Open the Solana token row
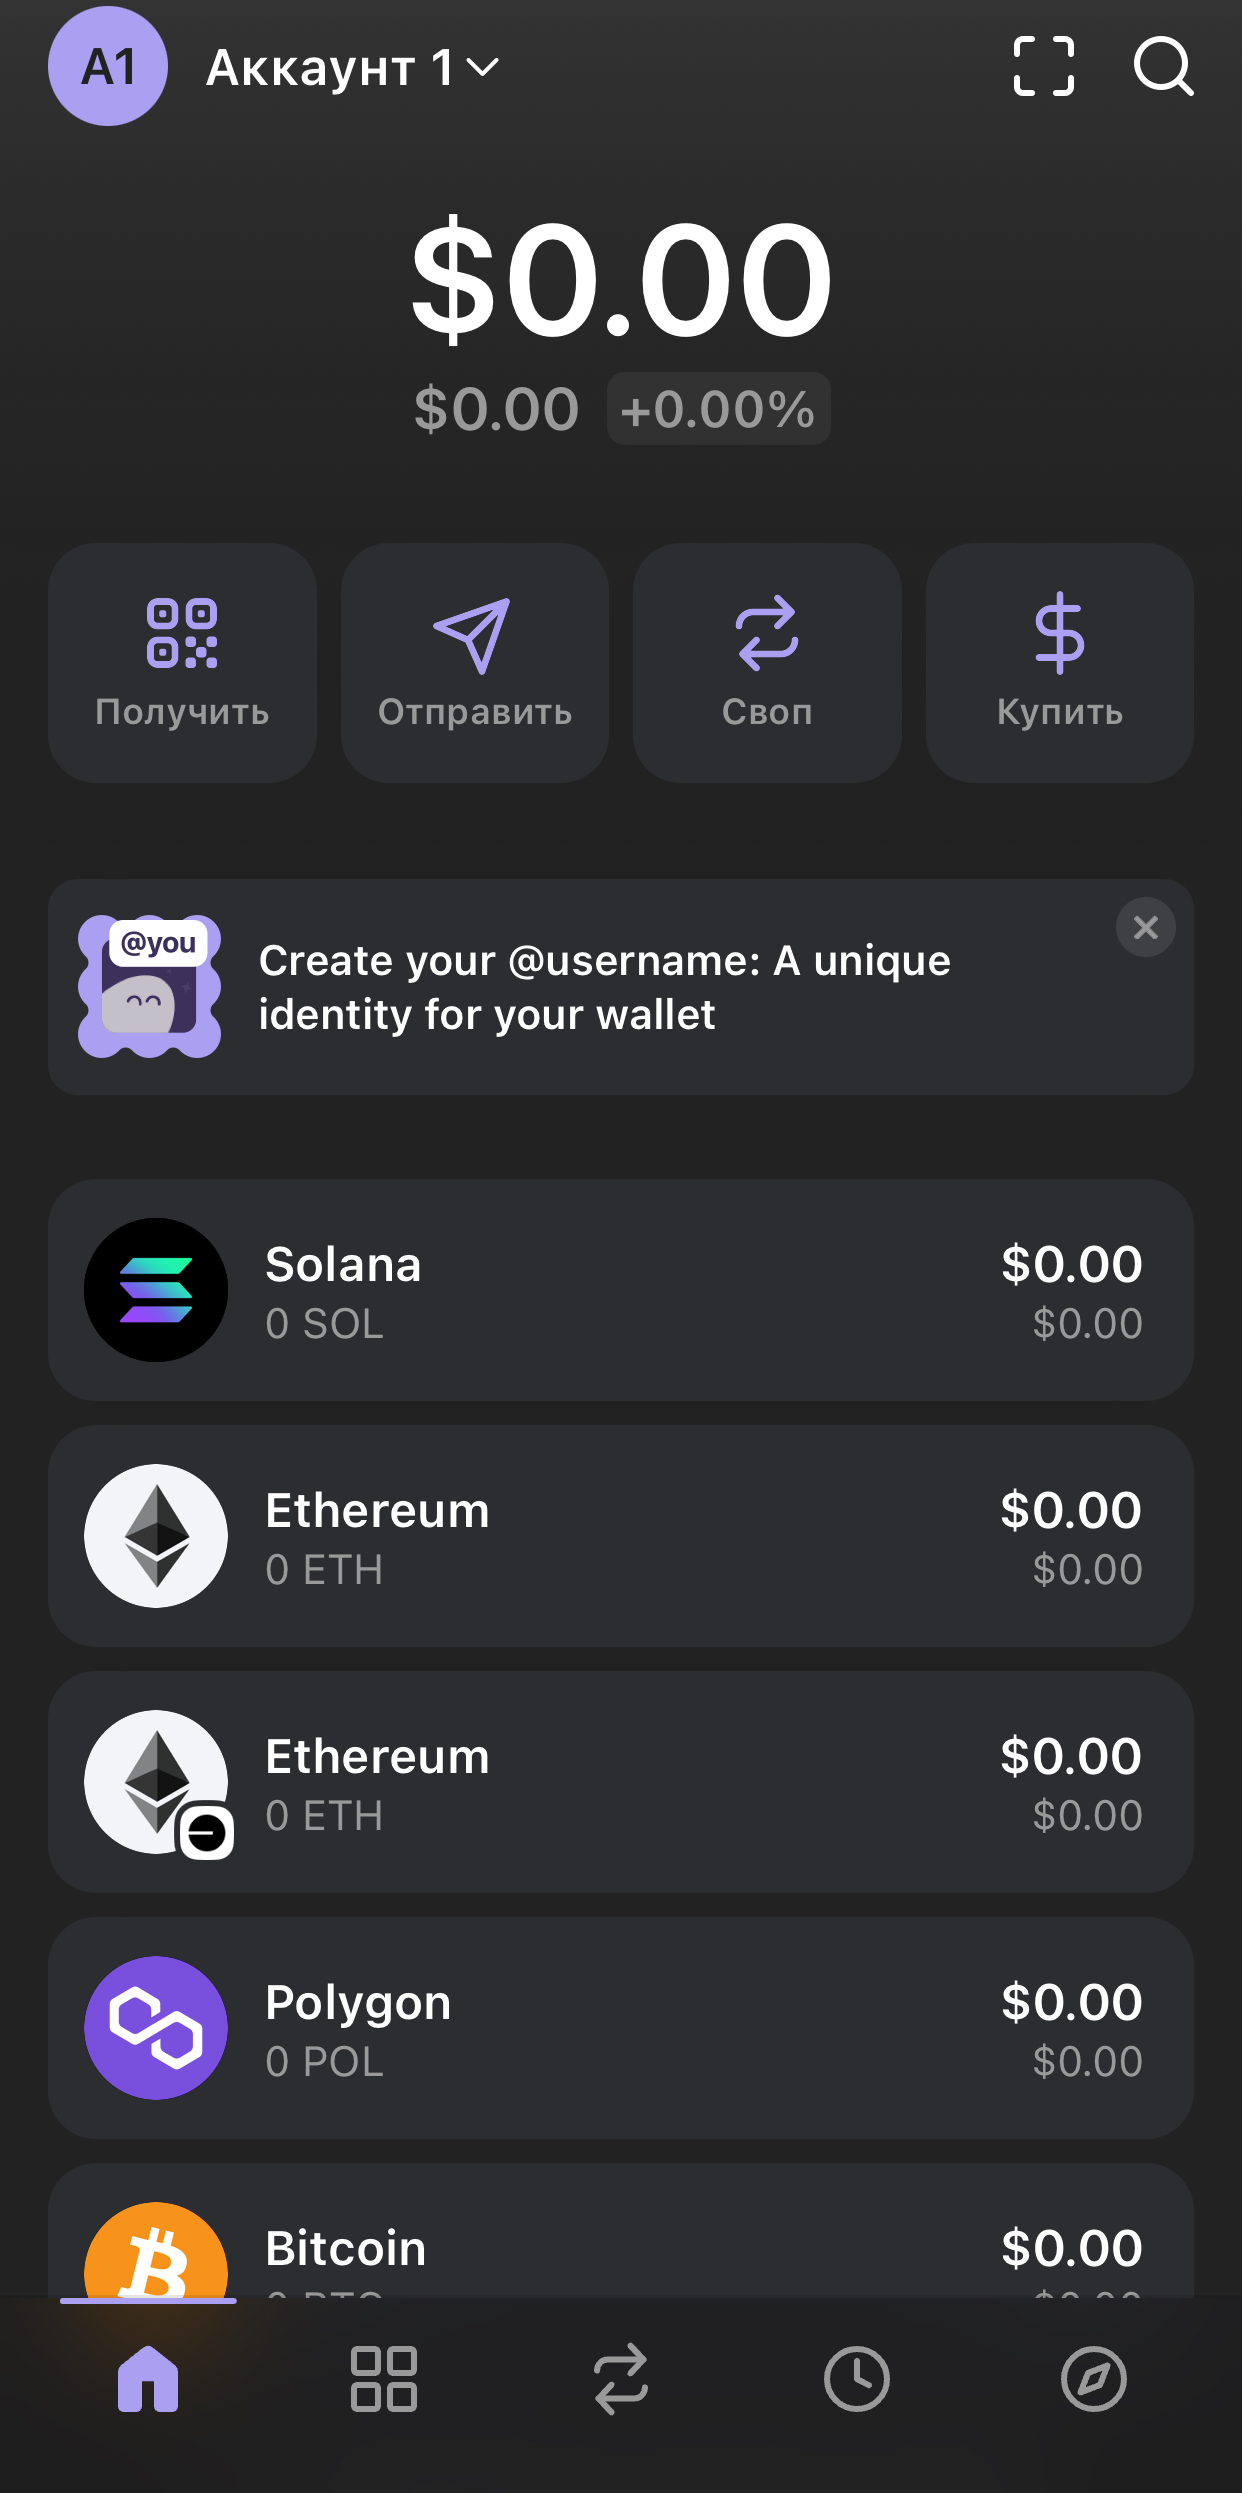1242x2493 pixels. [621, 1290]
